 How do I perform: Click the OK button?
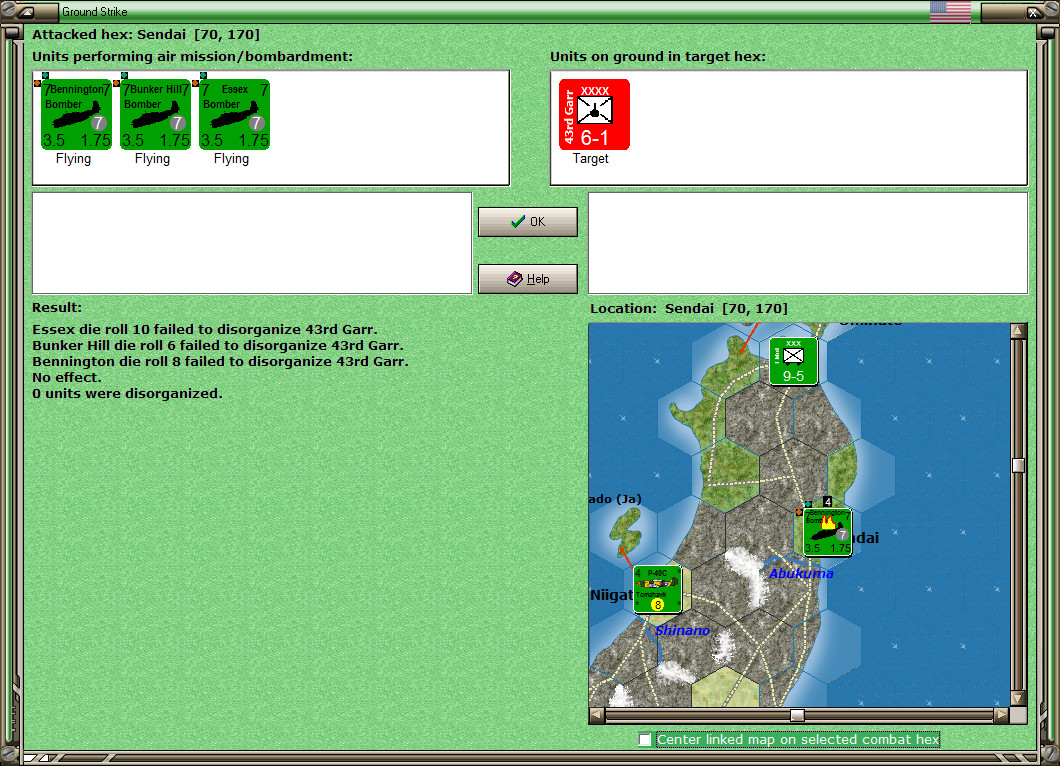528,222
